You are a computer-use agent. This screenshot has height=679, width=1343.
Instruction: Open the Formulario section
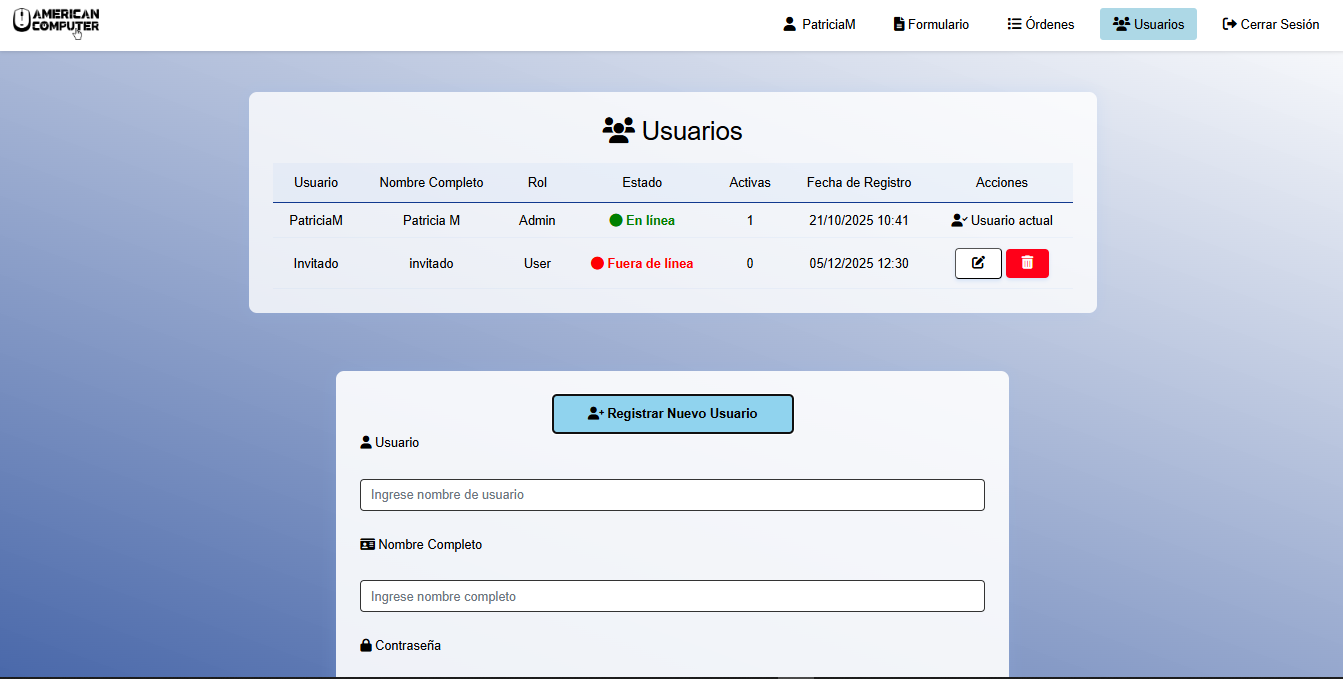[937, 23]
